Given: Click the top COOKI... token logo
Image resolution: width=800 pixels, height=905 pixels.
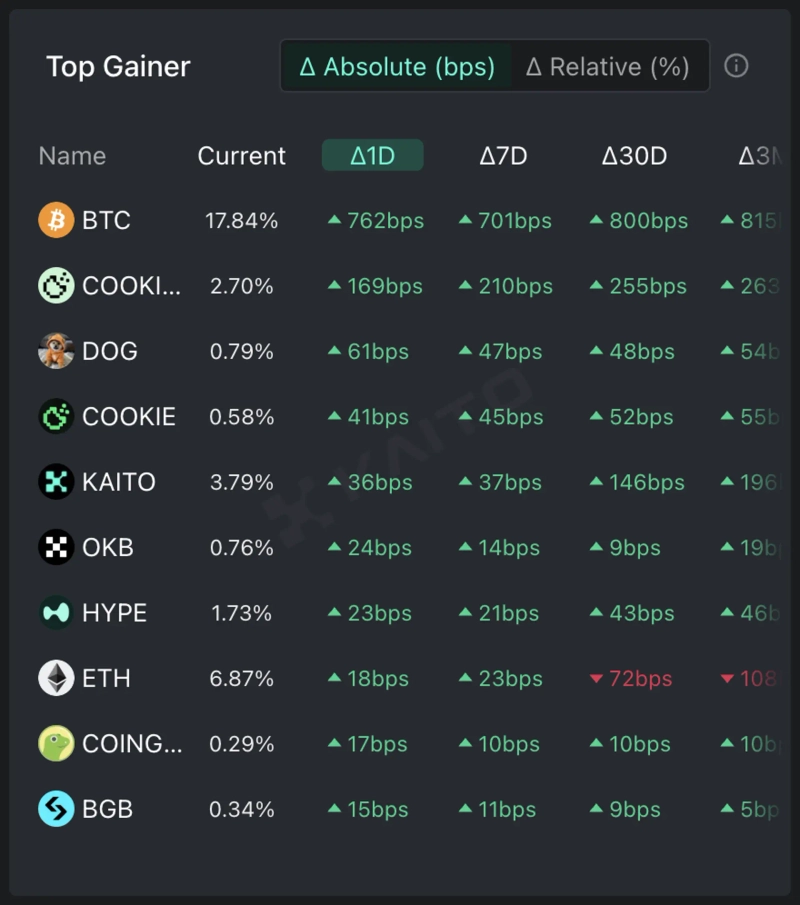Looking at the screenshot, I should point(56,286).
